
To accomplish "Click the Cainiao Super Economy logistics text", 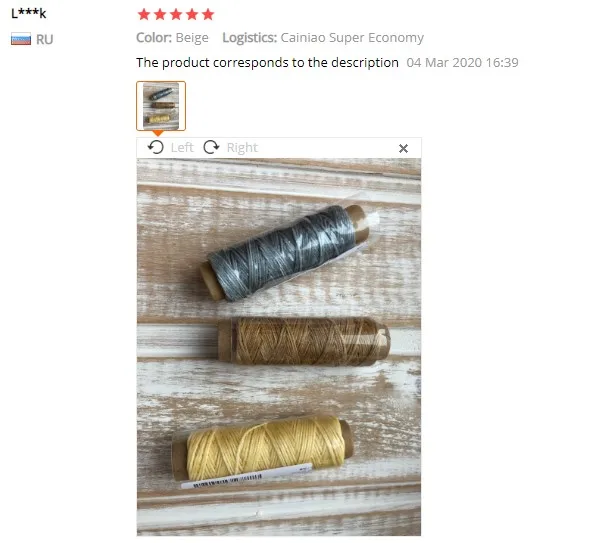I will [x=352, y=38].
